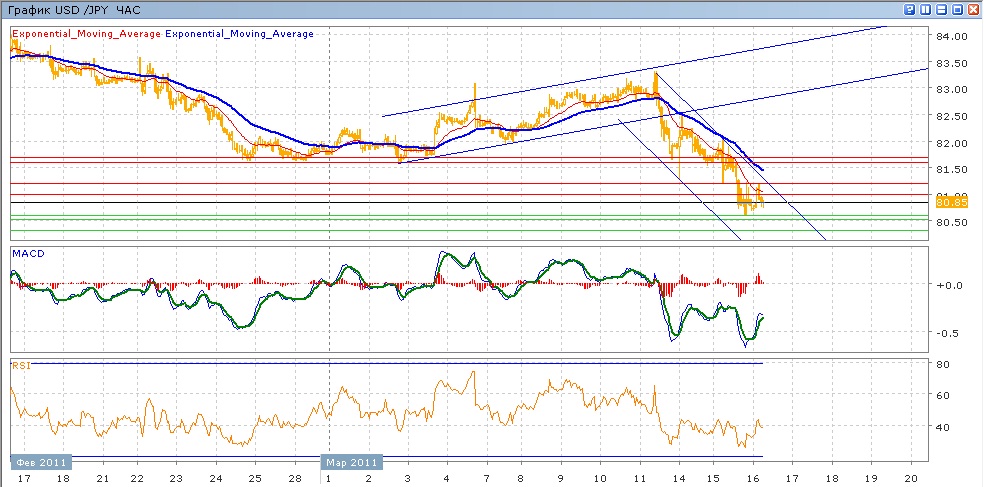This screenshot has width=984, height=487.
Task: Click the help question mark icon
Action: click(x=909, y=9)
